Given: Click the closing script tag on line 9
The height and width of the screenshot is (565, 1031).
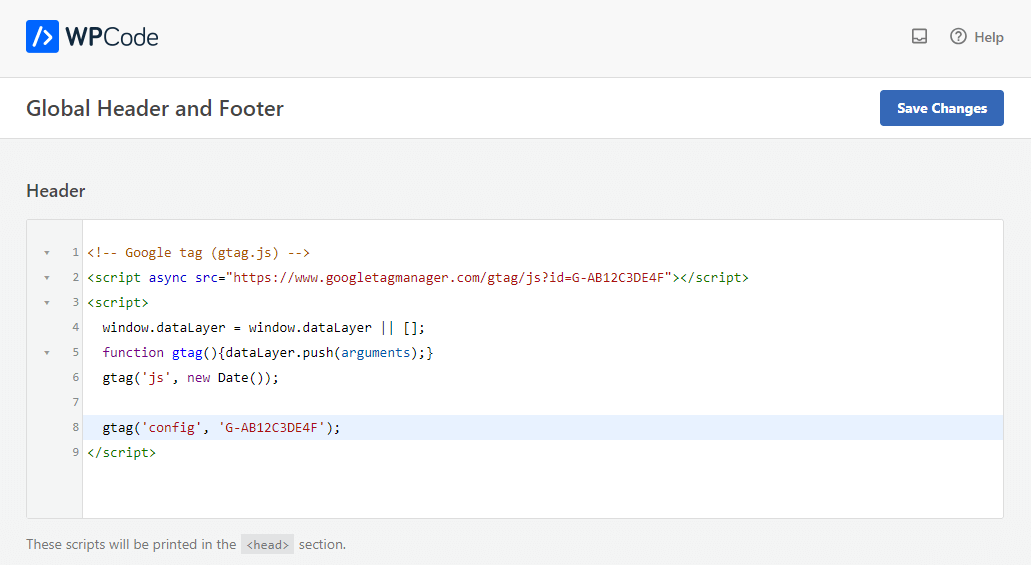Looking at the screenshot, I should point(121,453).
